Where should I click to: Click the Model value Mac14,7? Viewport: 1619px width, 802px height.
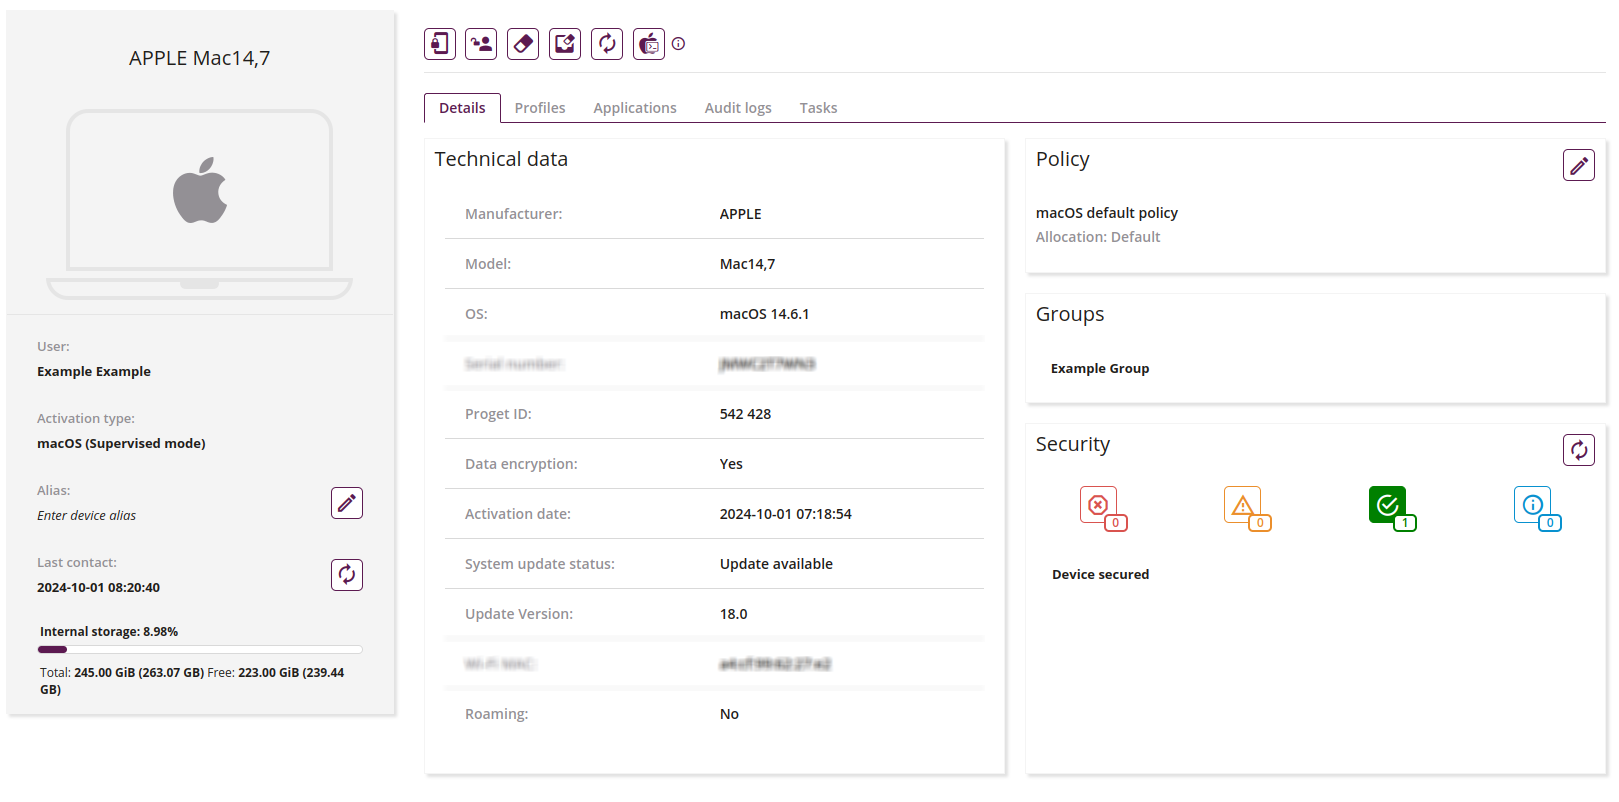click(x=747, y=264)
